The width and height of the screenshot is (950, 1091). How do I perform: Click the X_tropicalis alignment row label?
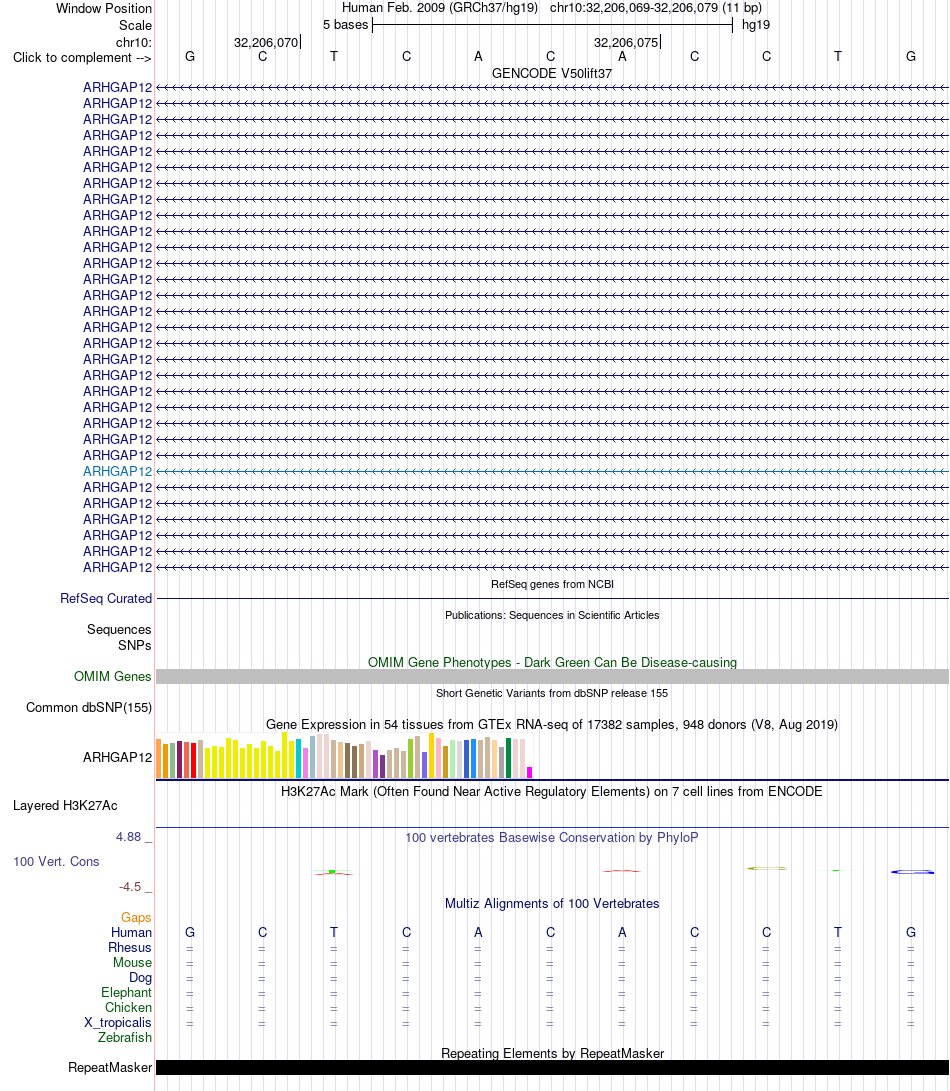click(118, 1023)
